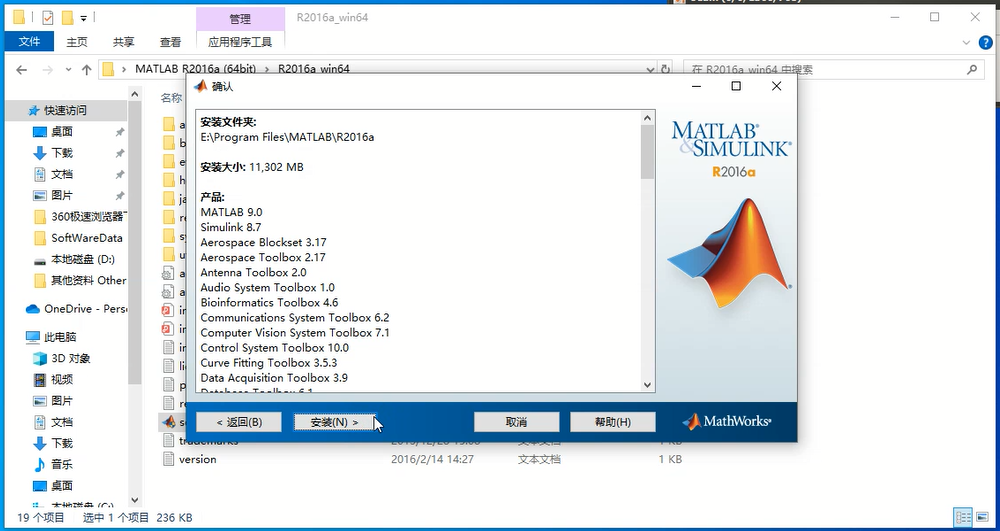Click product list scroll down arrow

point(648,385)
